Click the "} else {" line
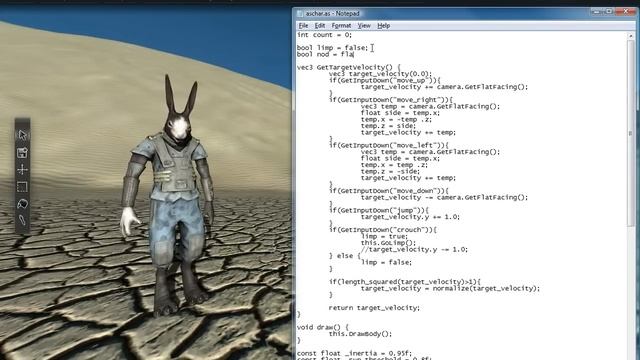This screenshot has height=360, width=640. pos(344,256)
